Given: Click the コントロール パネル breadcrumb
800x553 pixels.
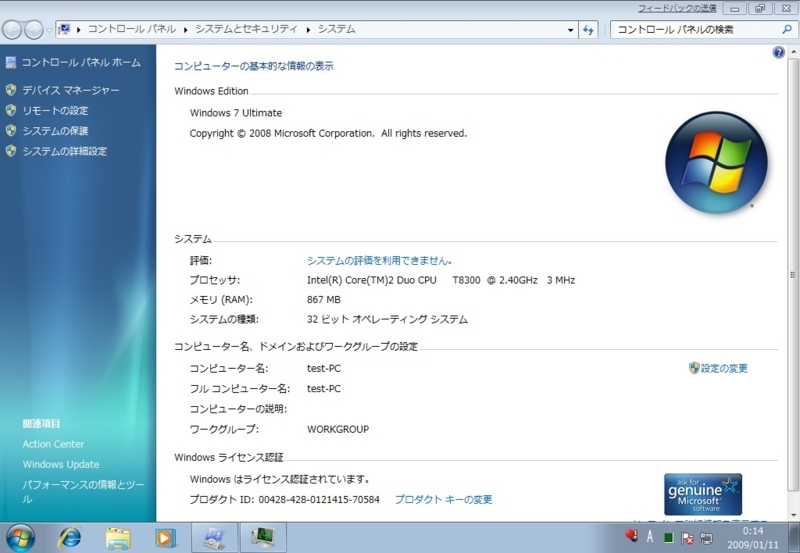Looking at the screenshot, I should (132, 29).
